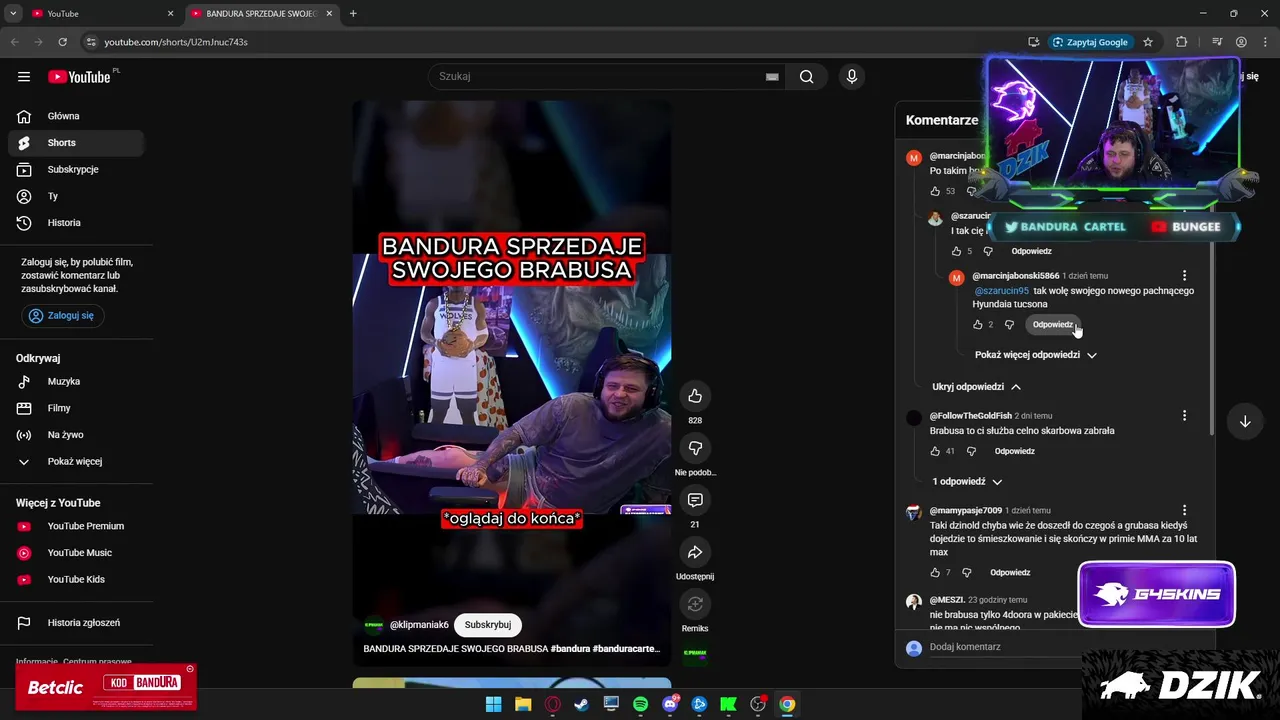The image size is (1280, 720).
Task: Like the Hyundaia tucsona reply (2 likes)
Action: (x=978, y=325)
